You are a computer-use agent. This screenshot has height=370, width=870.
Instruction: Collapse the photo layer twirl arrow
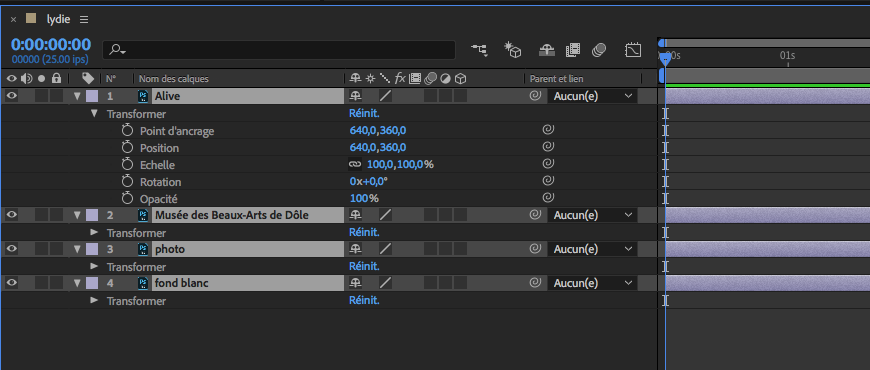(77, 249)
